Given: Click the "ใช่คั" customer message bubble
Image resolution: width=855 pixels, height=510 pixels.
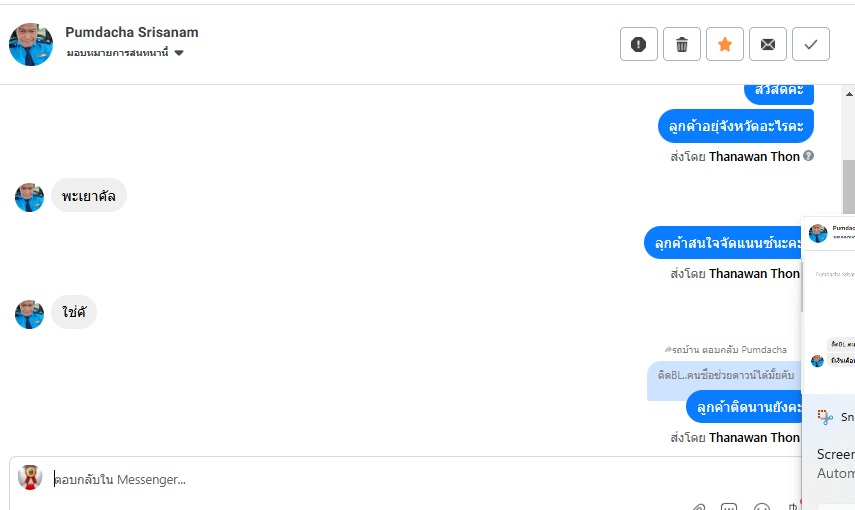Looking at the screenshot, I should [x=74, y=313].
